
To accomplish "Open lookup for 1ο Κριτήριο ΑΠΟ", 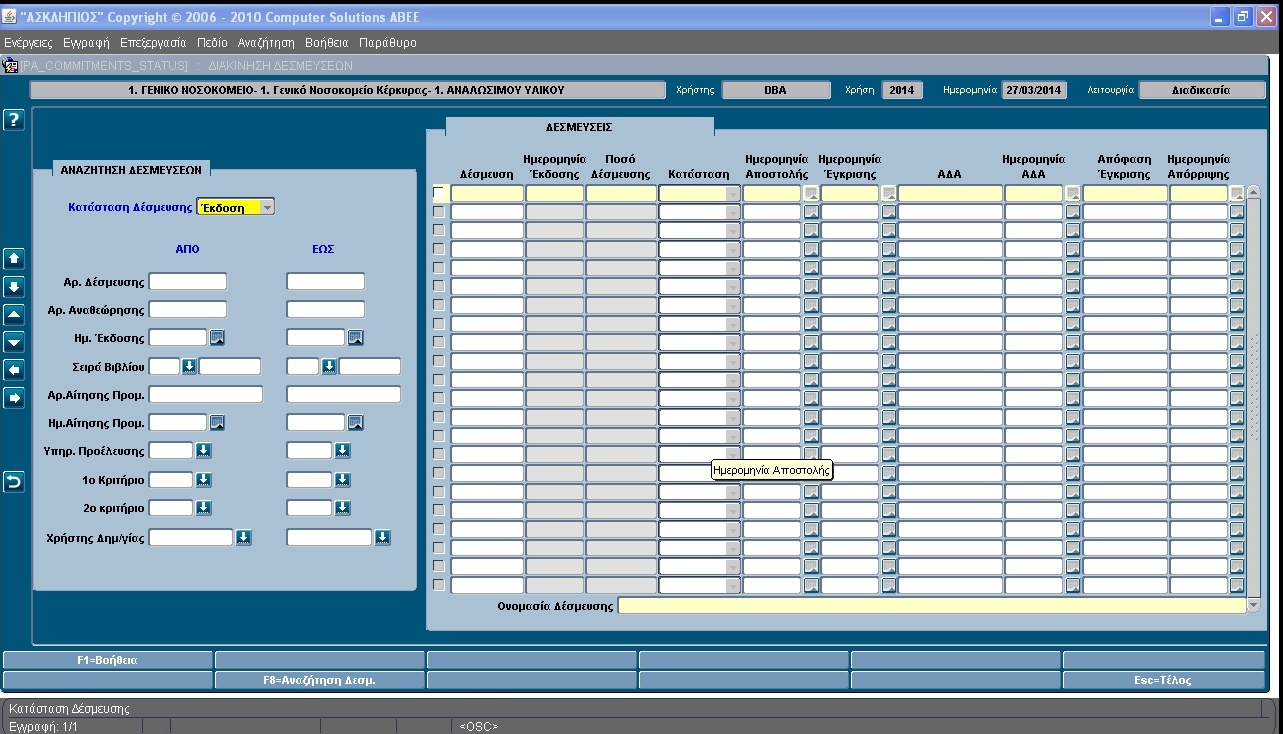I will [x=203, y=479].
